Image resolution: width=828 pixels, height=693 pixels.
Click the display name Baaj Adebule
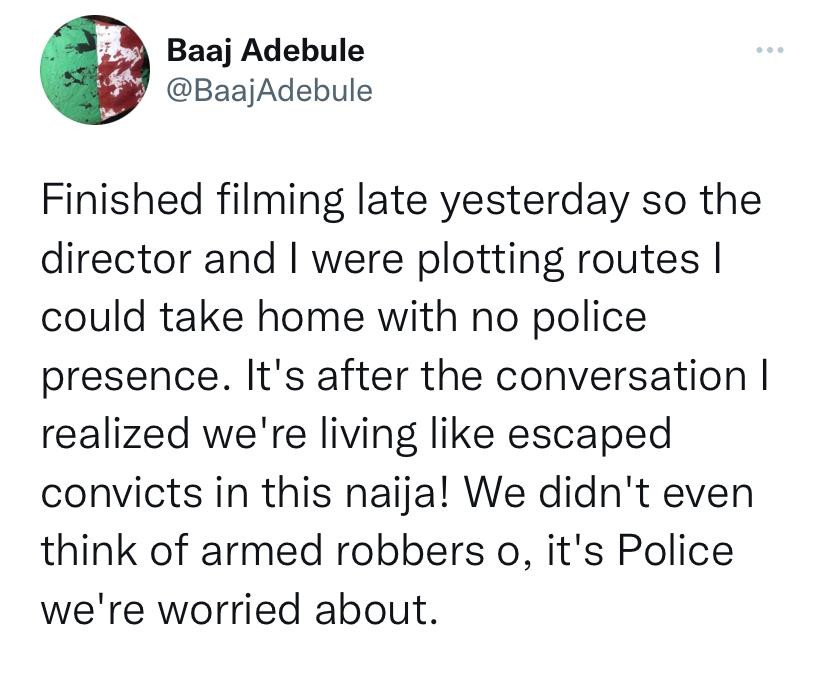tap(266, 51)
